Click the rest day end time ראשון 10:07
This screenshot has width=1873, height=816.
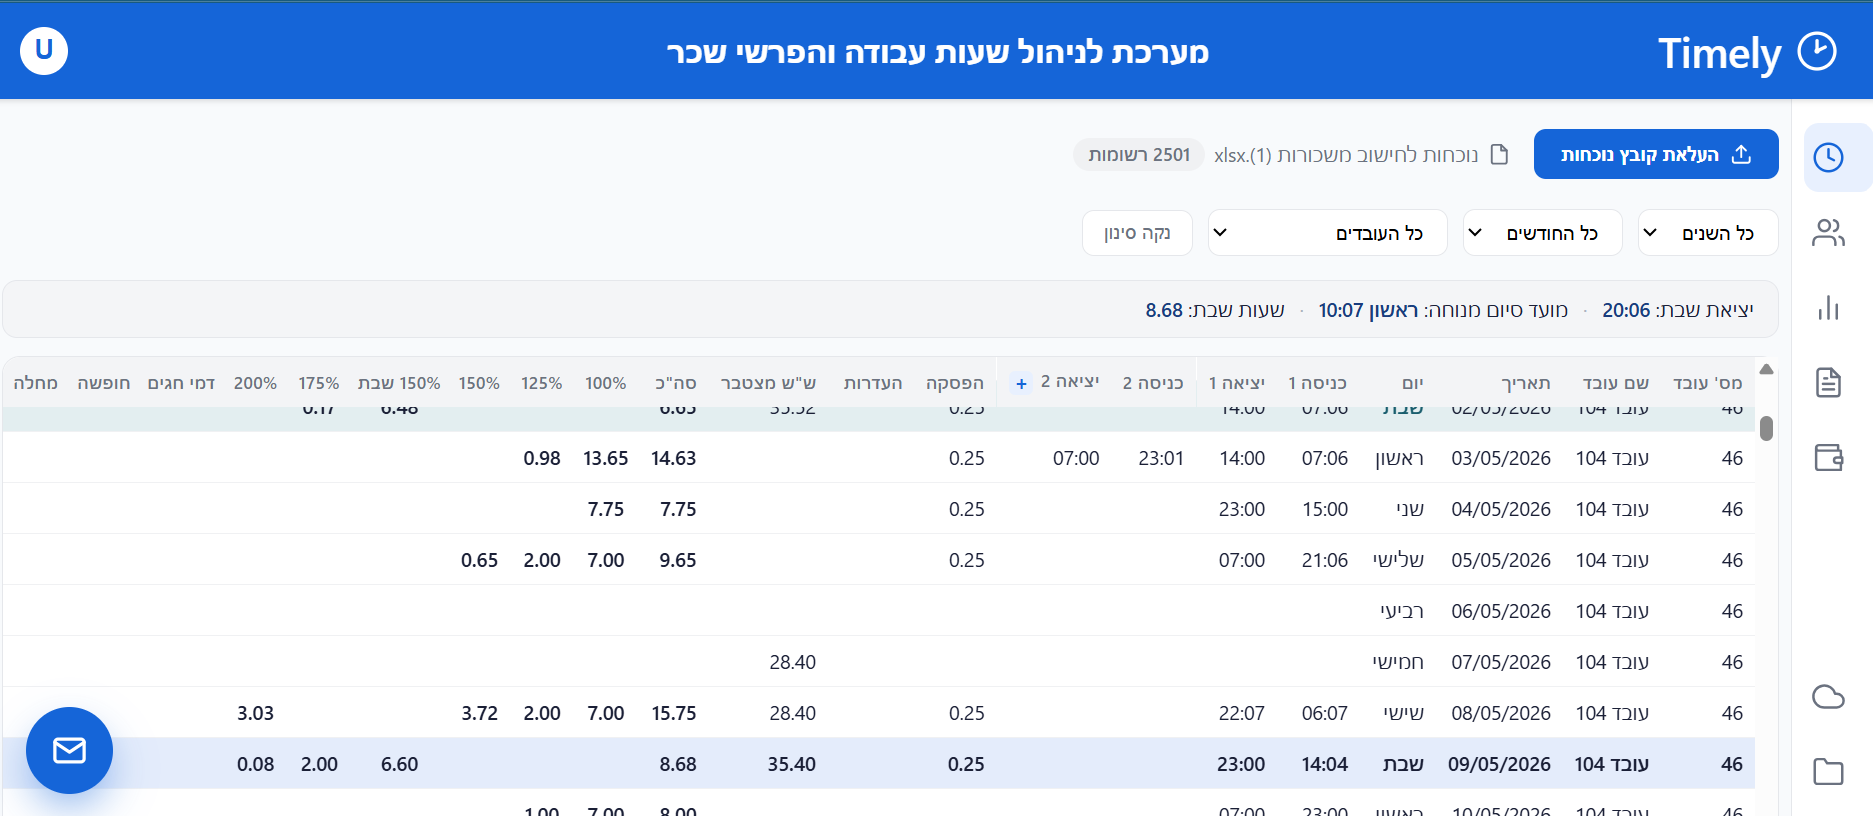click(1368, 310)
